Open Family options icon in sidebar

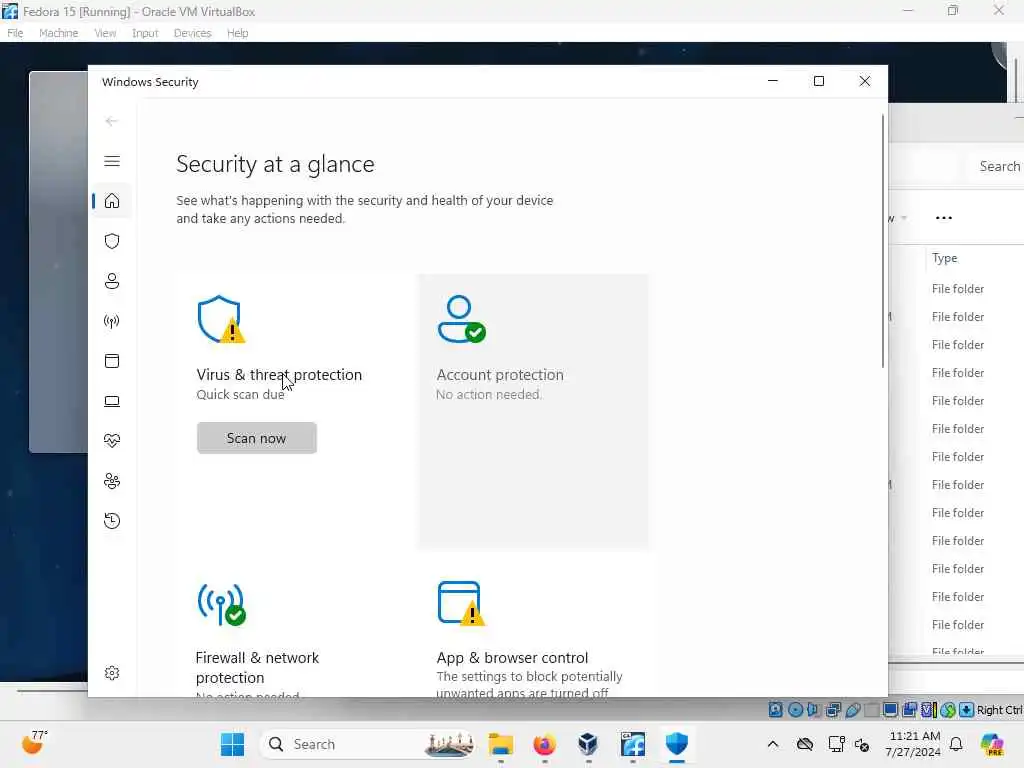[112, 481]
